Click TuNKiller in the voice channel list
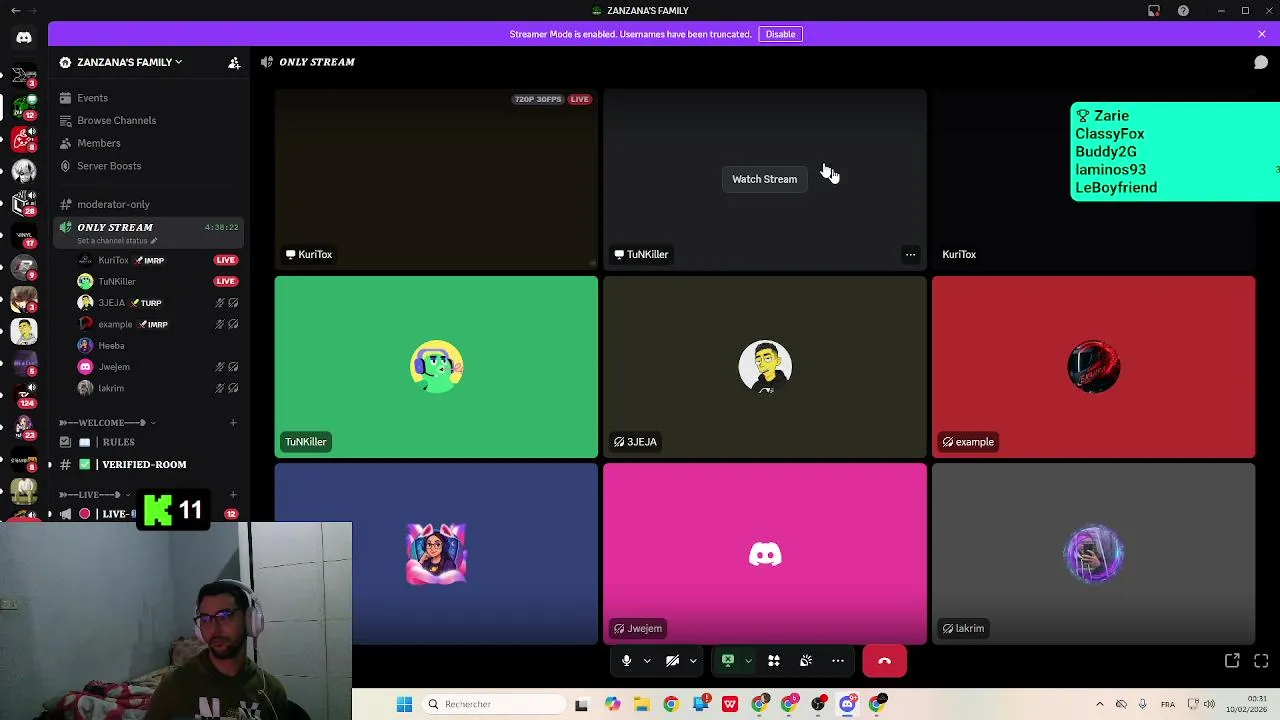 pyautogui.click(x=116, y=281)
